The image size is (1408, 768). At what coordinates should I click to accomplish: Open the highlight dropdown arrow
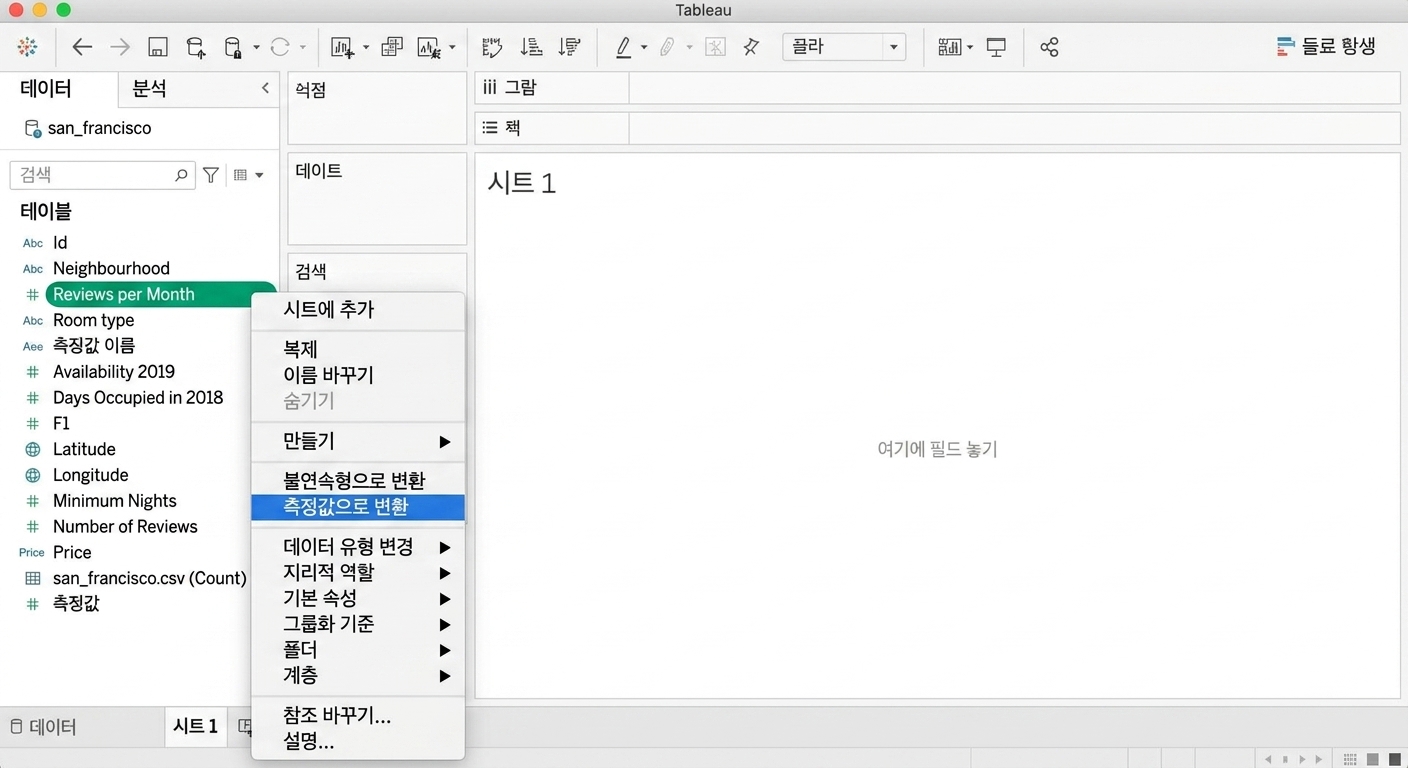point(643,47)
